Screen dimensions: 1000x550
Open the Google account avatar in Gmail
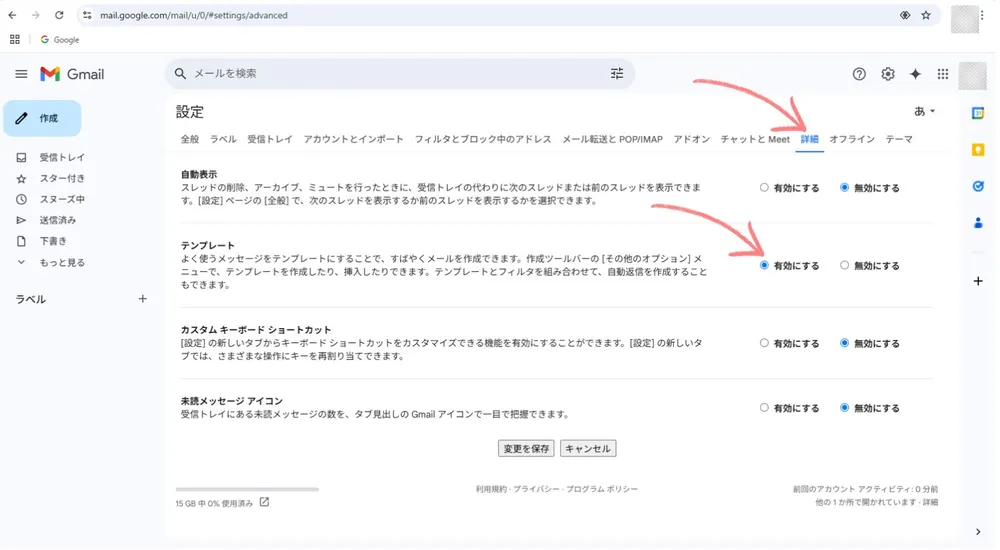click(972, 75)
